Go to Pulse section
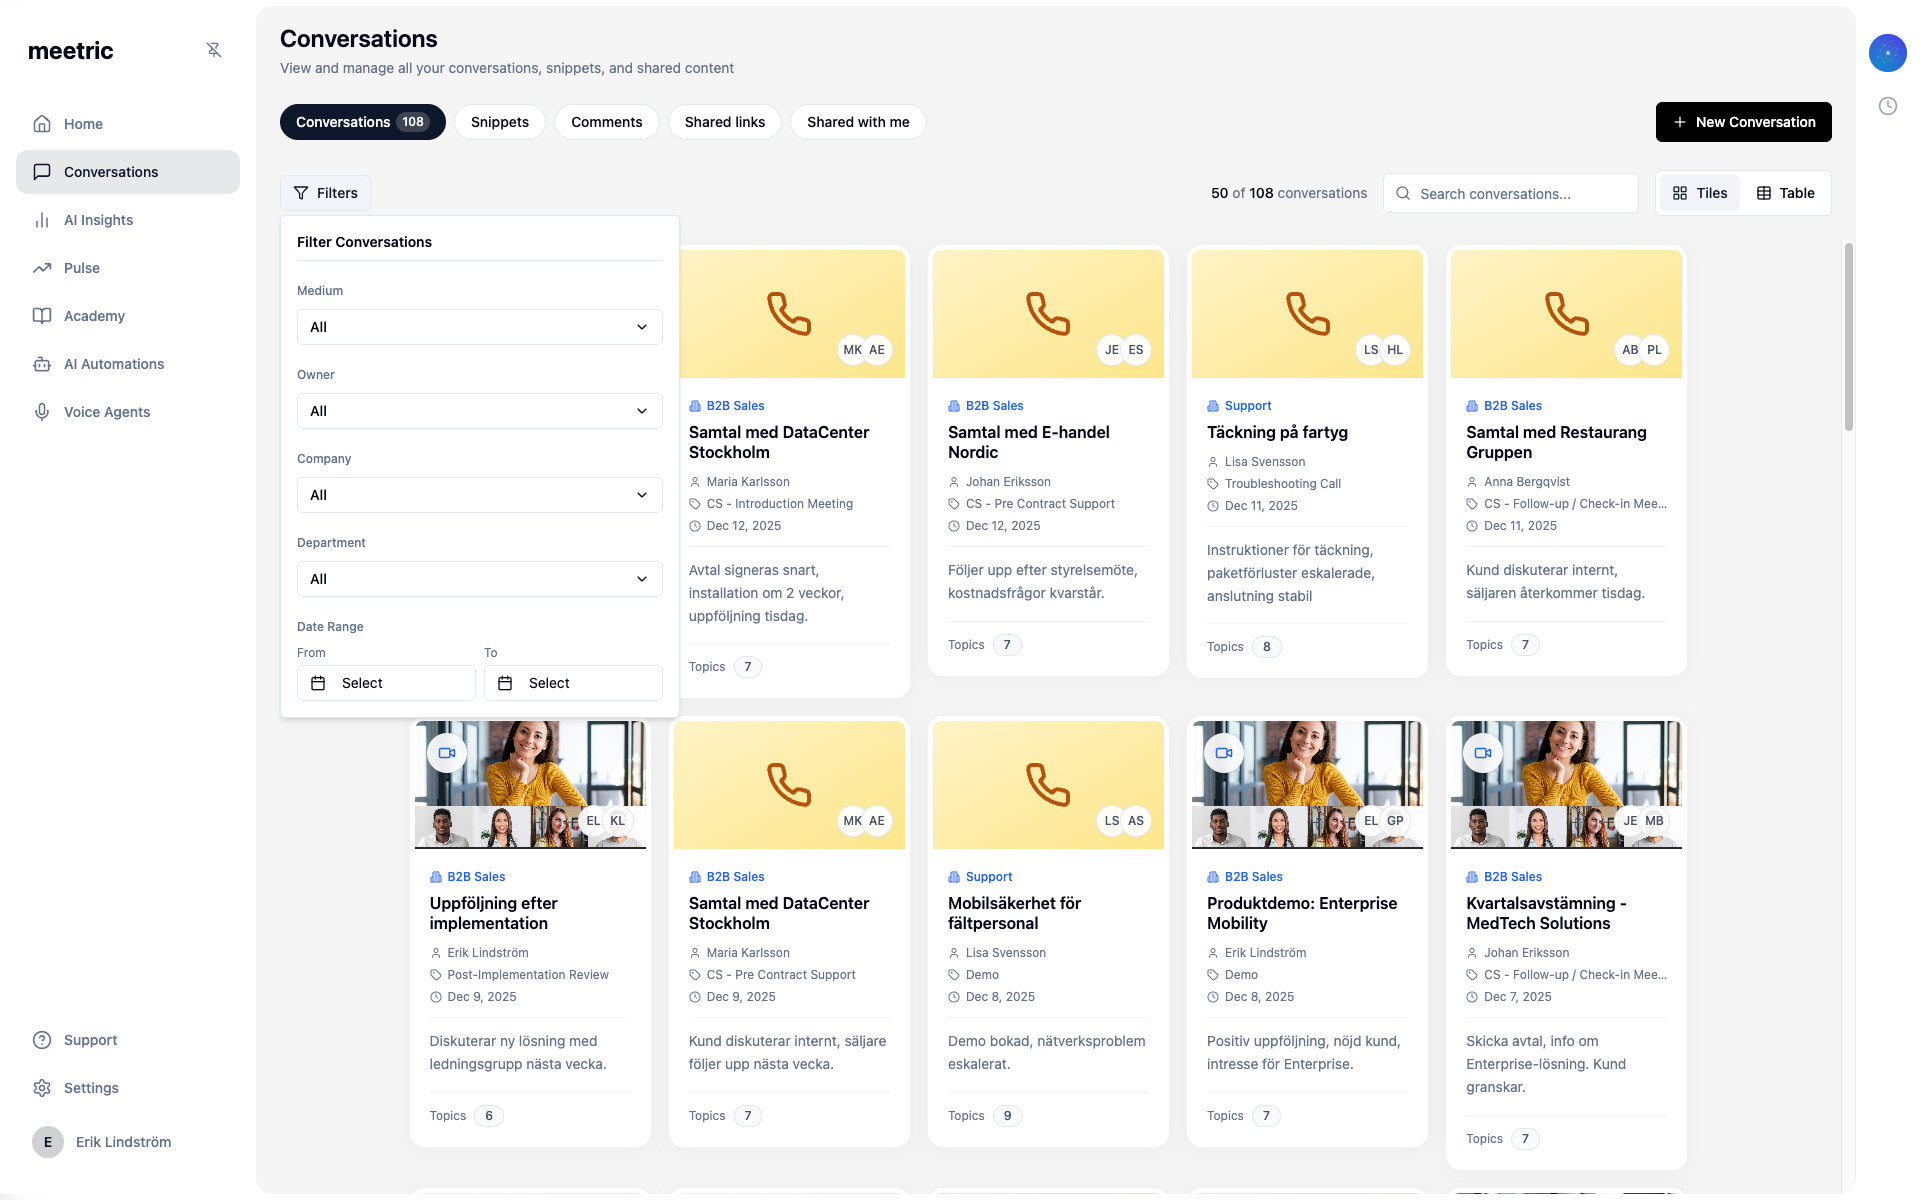The image size is (1920, 1200). coord(81,268)
